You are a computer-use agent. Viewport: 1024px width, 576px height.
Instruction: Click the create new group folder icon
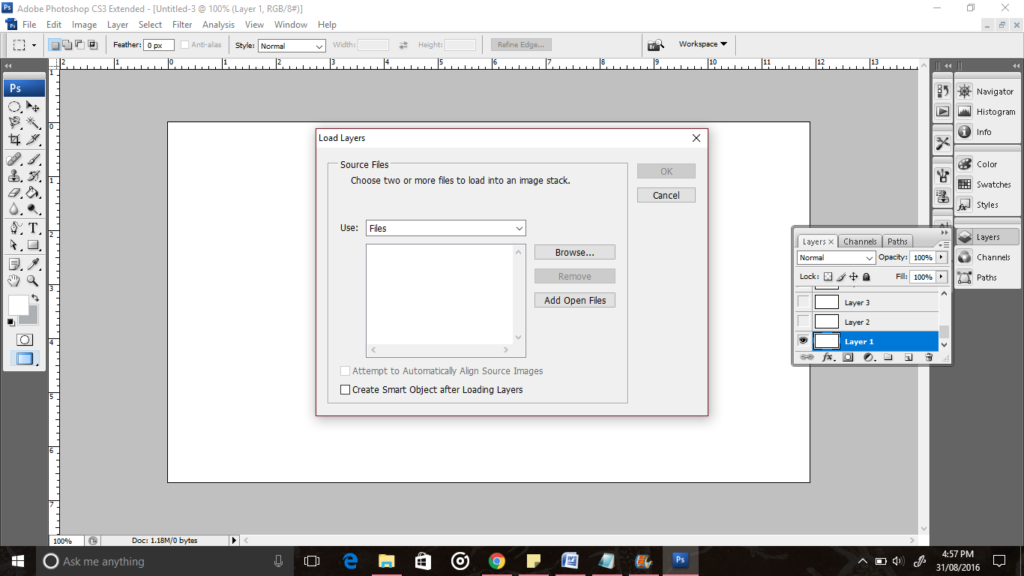[x=888, y=357]
